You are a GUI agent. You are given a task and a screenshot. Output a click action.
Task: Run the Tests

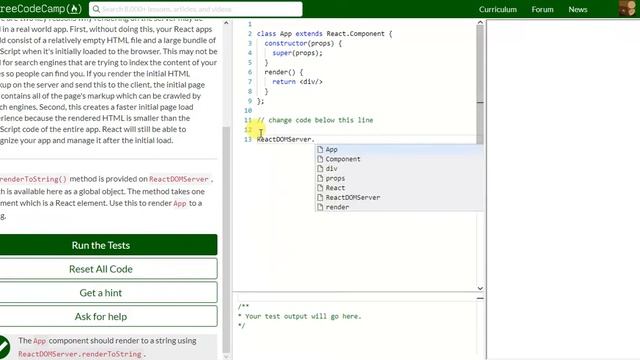pyautogui.click(x=108, y=245)
